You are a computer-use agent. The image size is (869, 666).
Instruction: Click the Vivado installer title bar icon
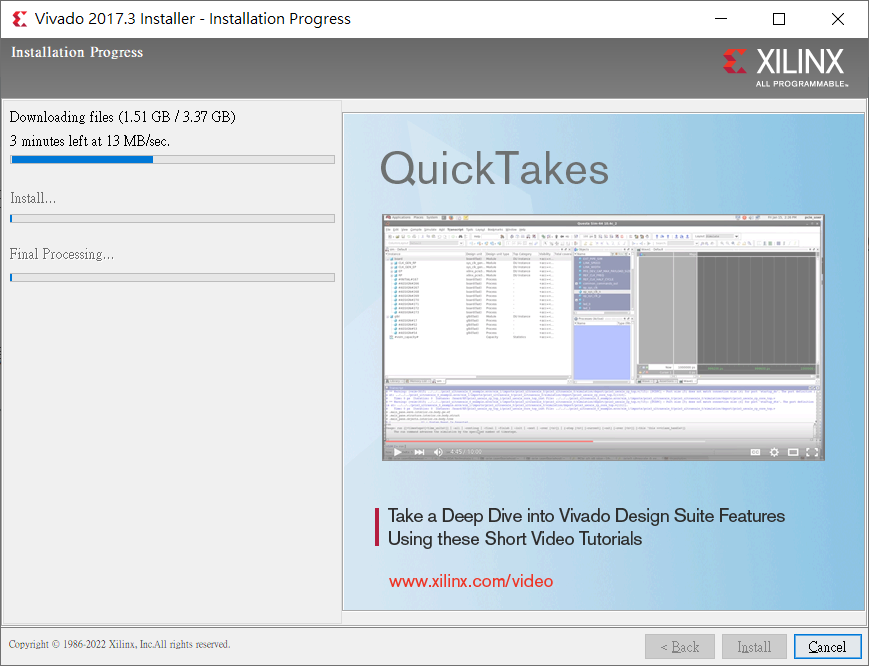pos(19,19)
